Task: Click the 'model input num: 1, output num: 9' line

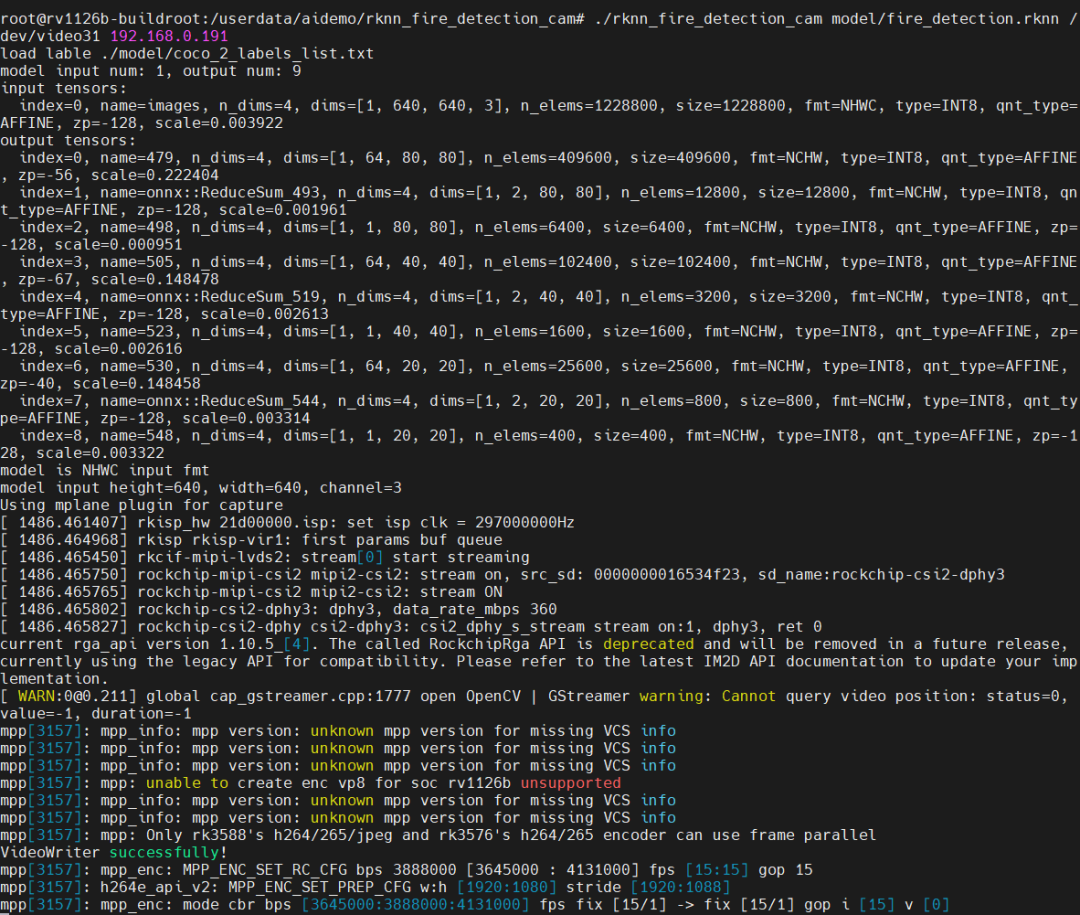Action: click(x=151, y=71)
